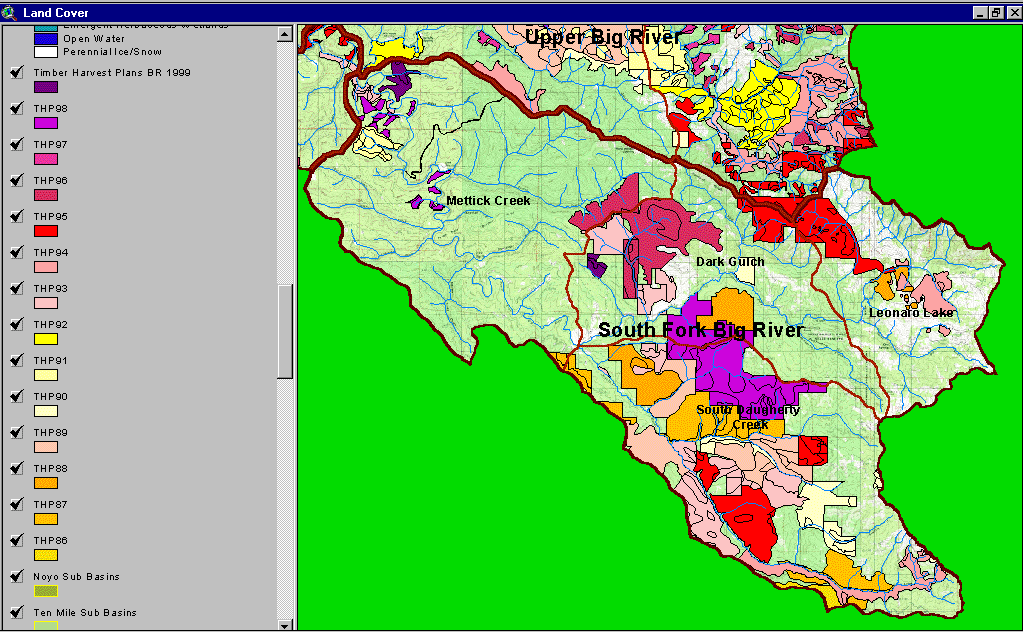This screenshot has width=1023, height=632.
Task: Toggle the THP90 checkbox
Action: (x=17, y=396)
